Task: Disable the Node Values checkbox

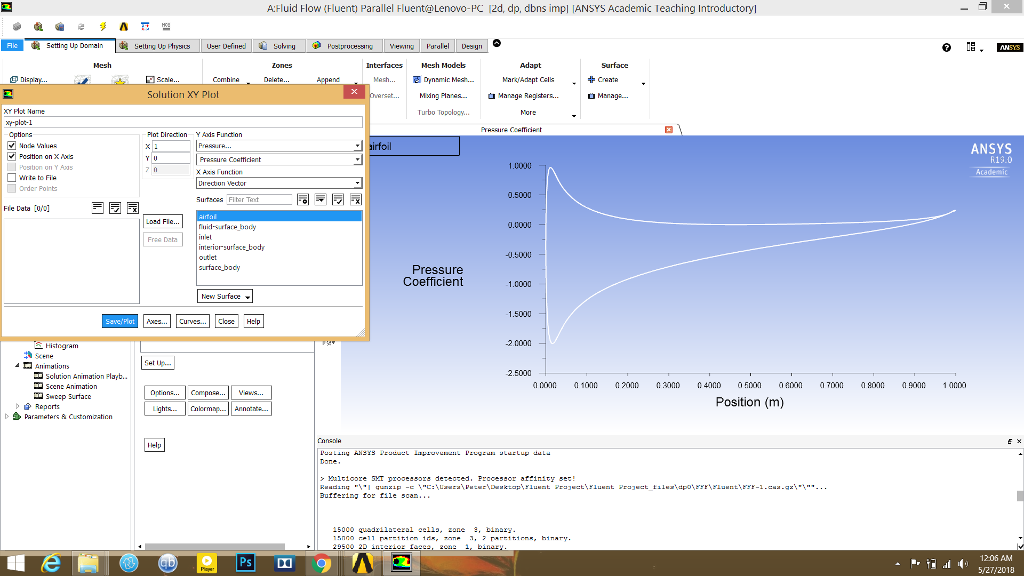Action: pyautogui.click(x=10, y=145)
